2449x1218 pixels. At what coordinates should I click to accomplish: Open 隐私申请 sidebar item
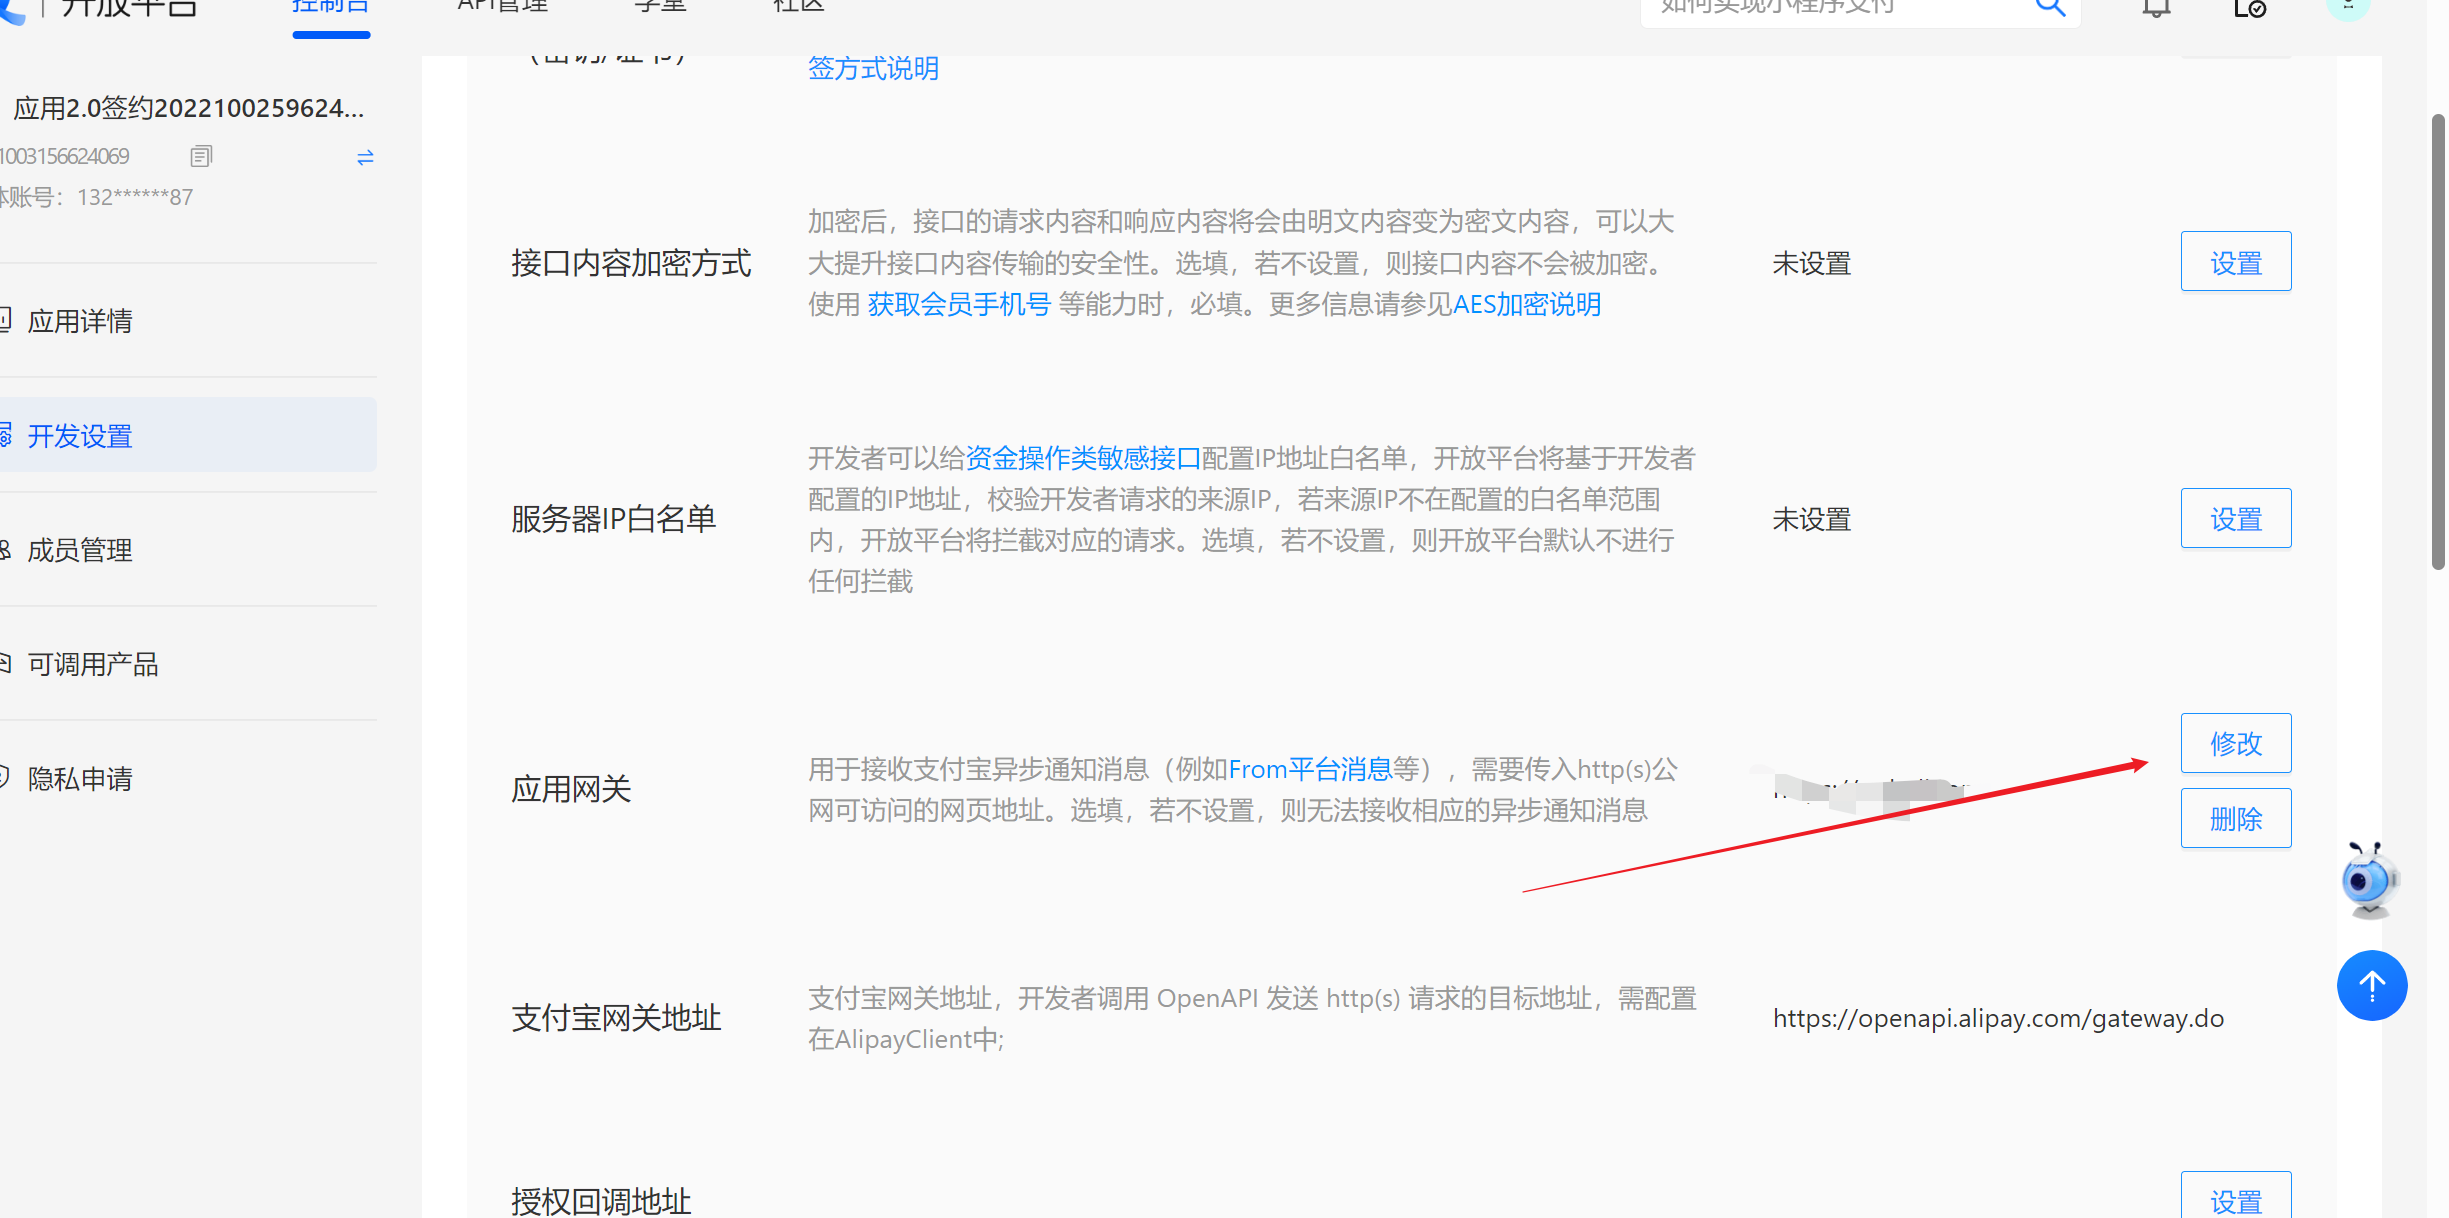(x=80, y=779)
